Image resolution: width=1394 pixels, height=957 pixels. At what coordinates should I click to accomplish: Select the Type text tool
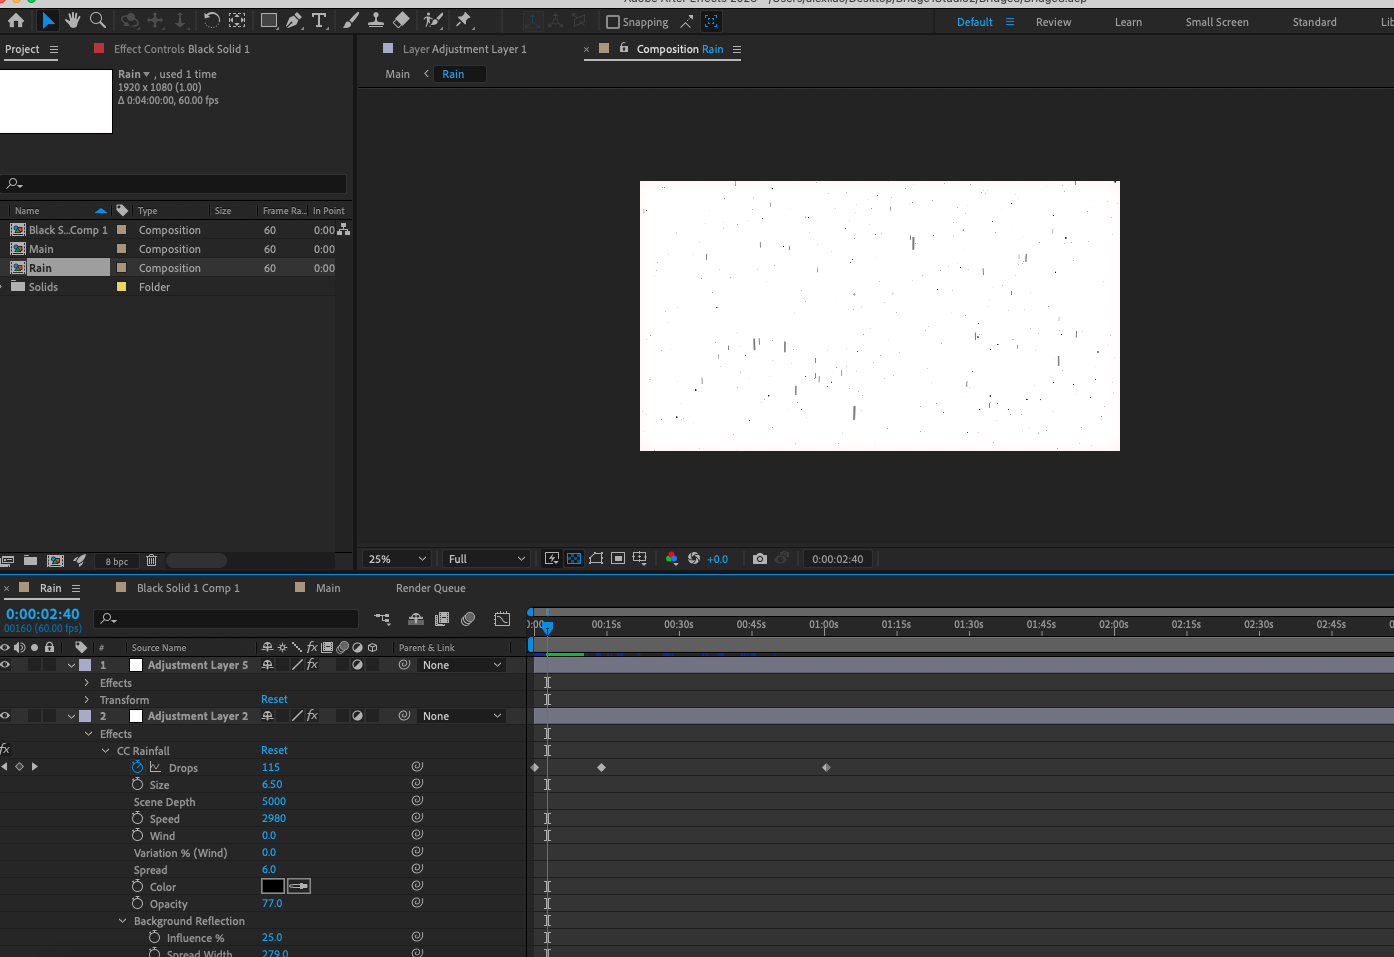(x=319, y=20)
